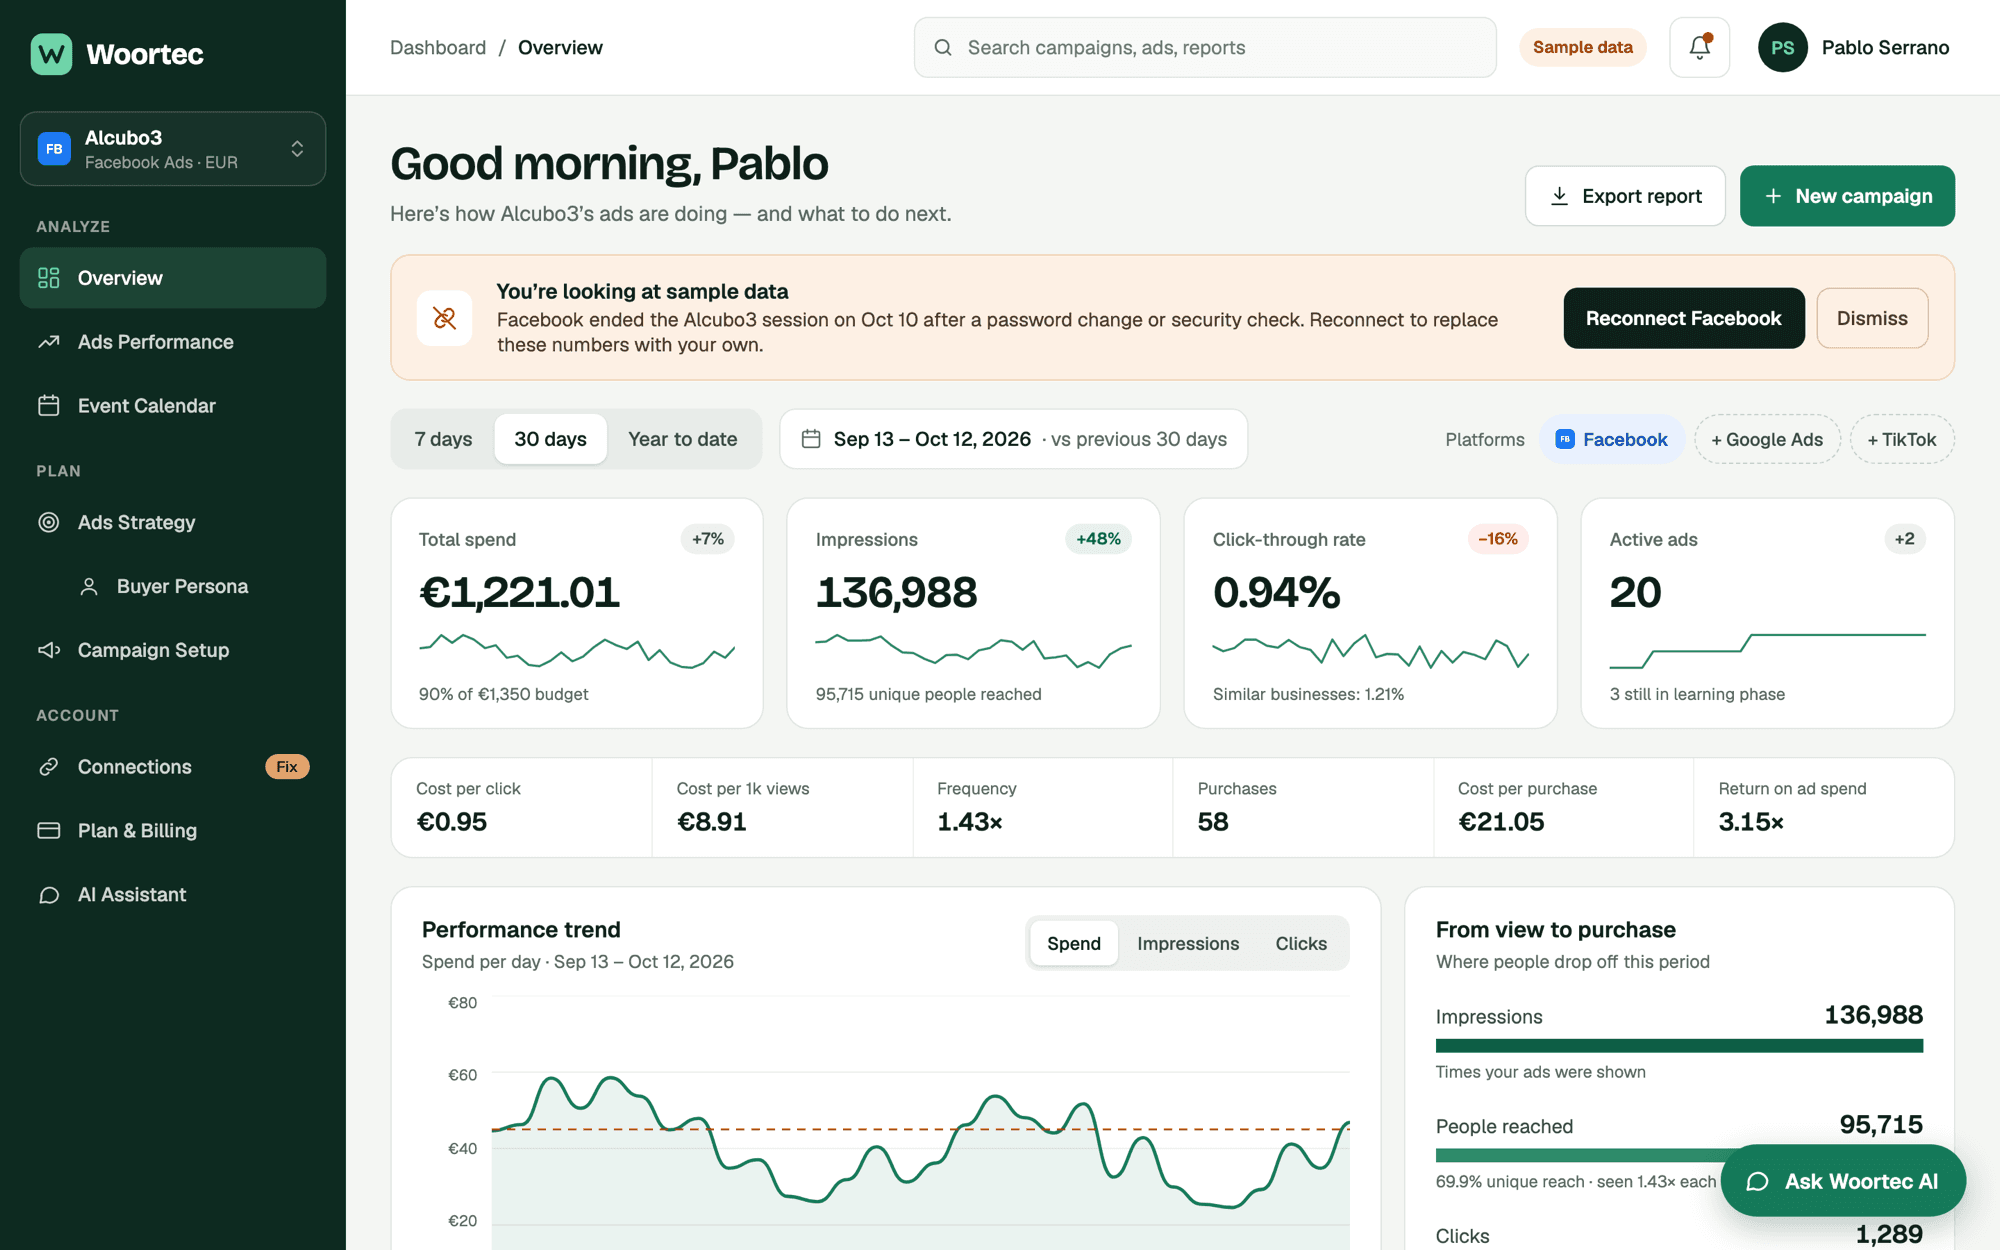Screen dimensions: 2000x1250
Task: Click the AI Assistant chat icon
Action: tap(48, 895)
